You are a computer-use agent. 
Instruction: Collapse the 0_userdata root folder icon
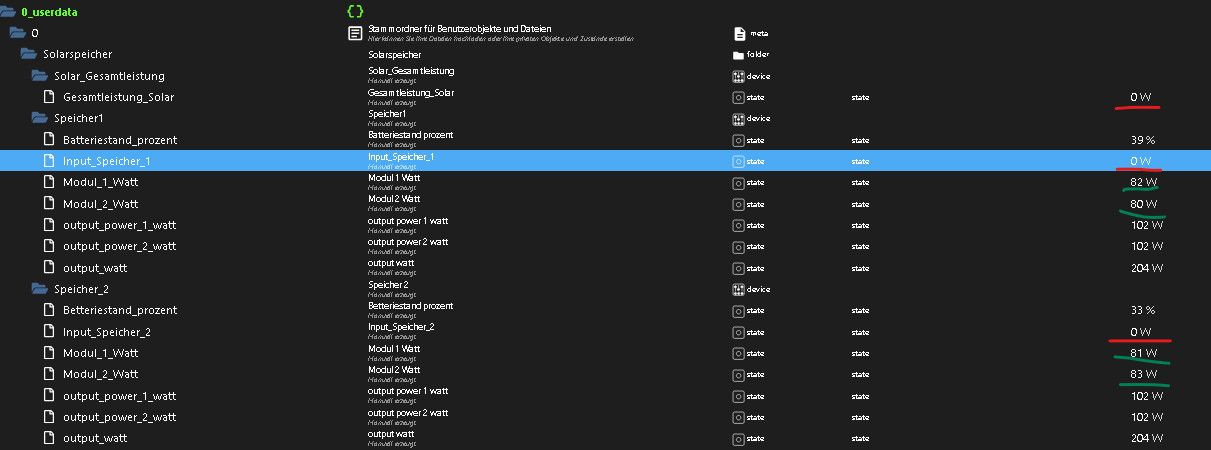(7, 12)
